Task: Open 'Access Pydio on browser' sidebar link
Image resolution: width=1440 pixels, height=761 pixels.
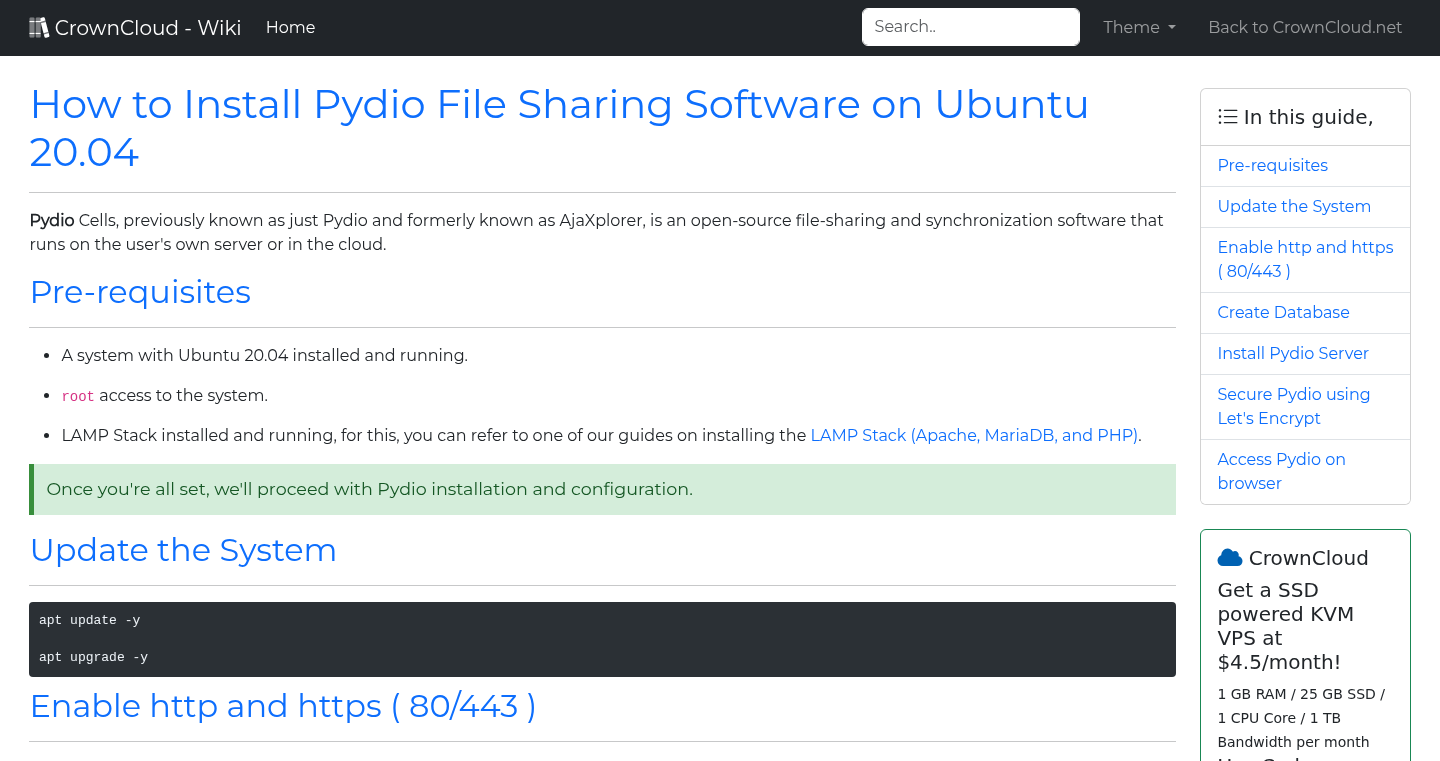Action: point(1281,471)
